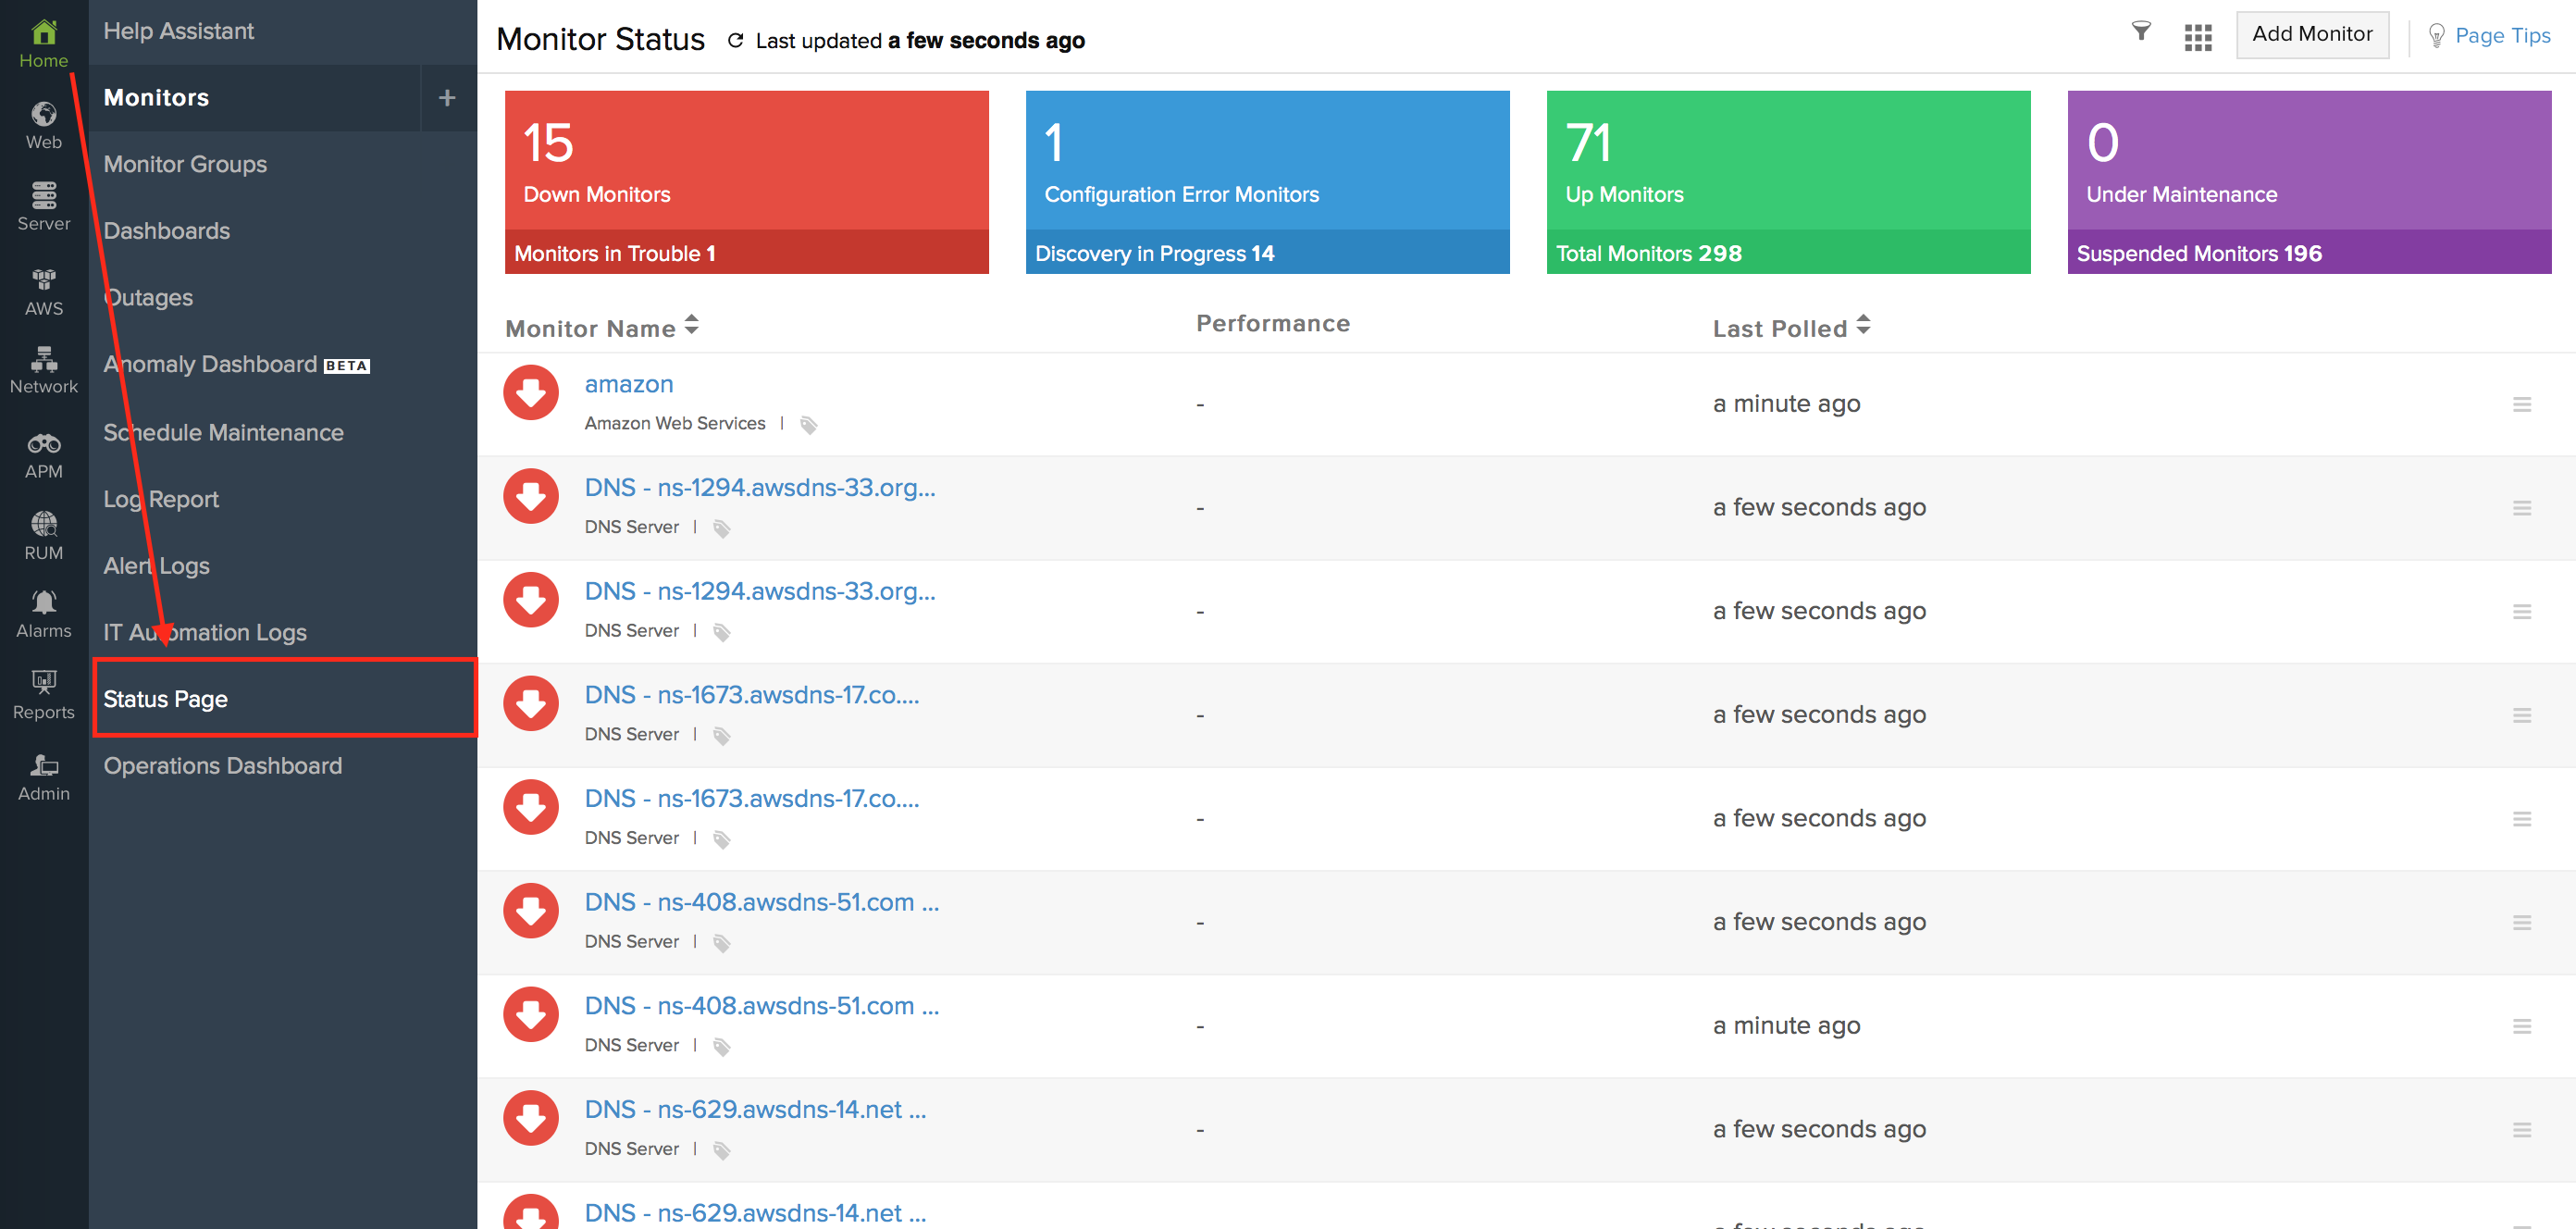Sort by Monitor Name column
Image resolution: width=2576 pixels, height=1229 pixels.
601,327
